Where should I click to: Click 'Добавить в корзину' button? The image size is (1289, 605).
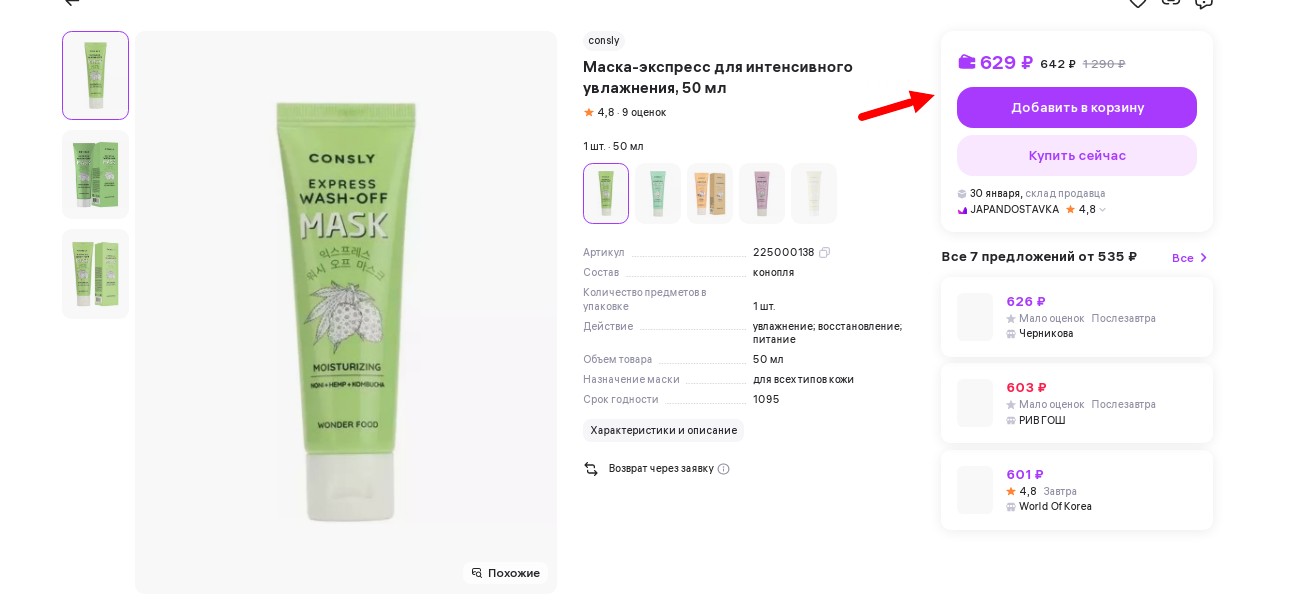point(1076,107)
